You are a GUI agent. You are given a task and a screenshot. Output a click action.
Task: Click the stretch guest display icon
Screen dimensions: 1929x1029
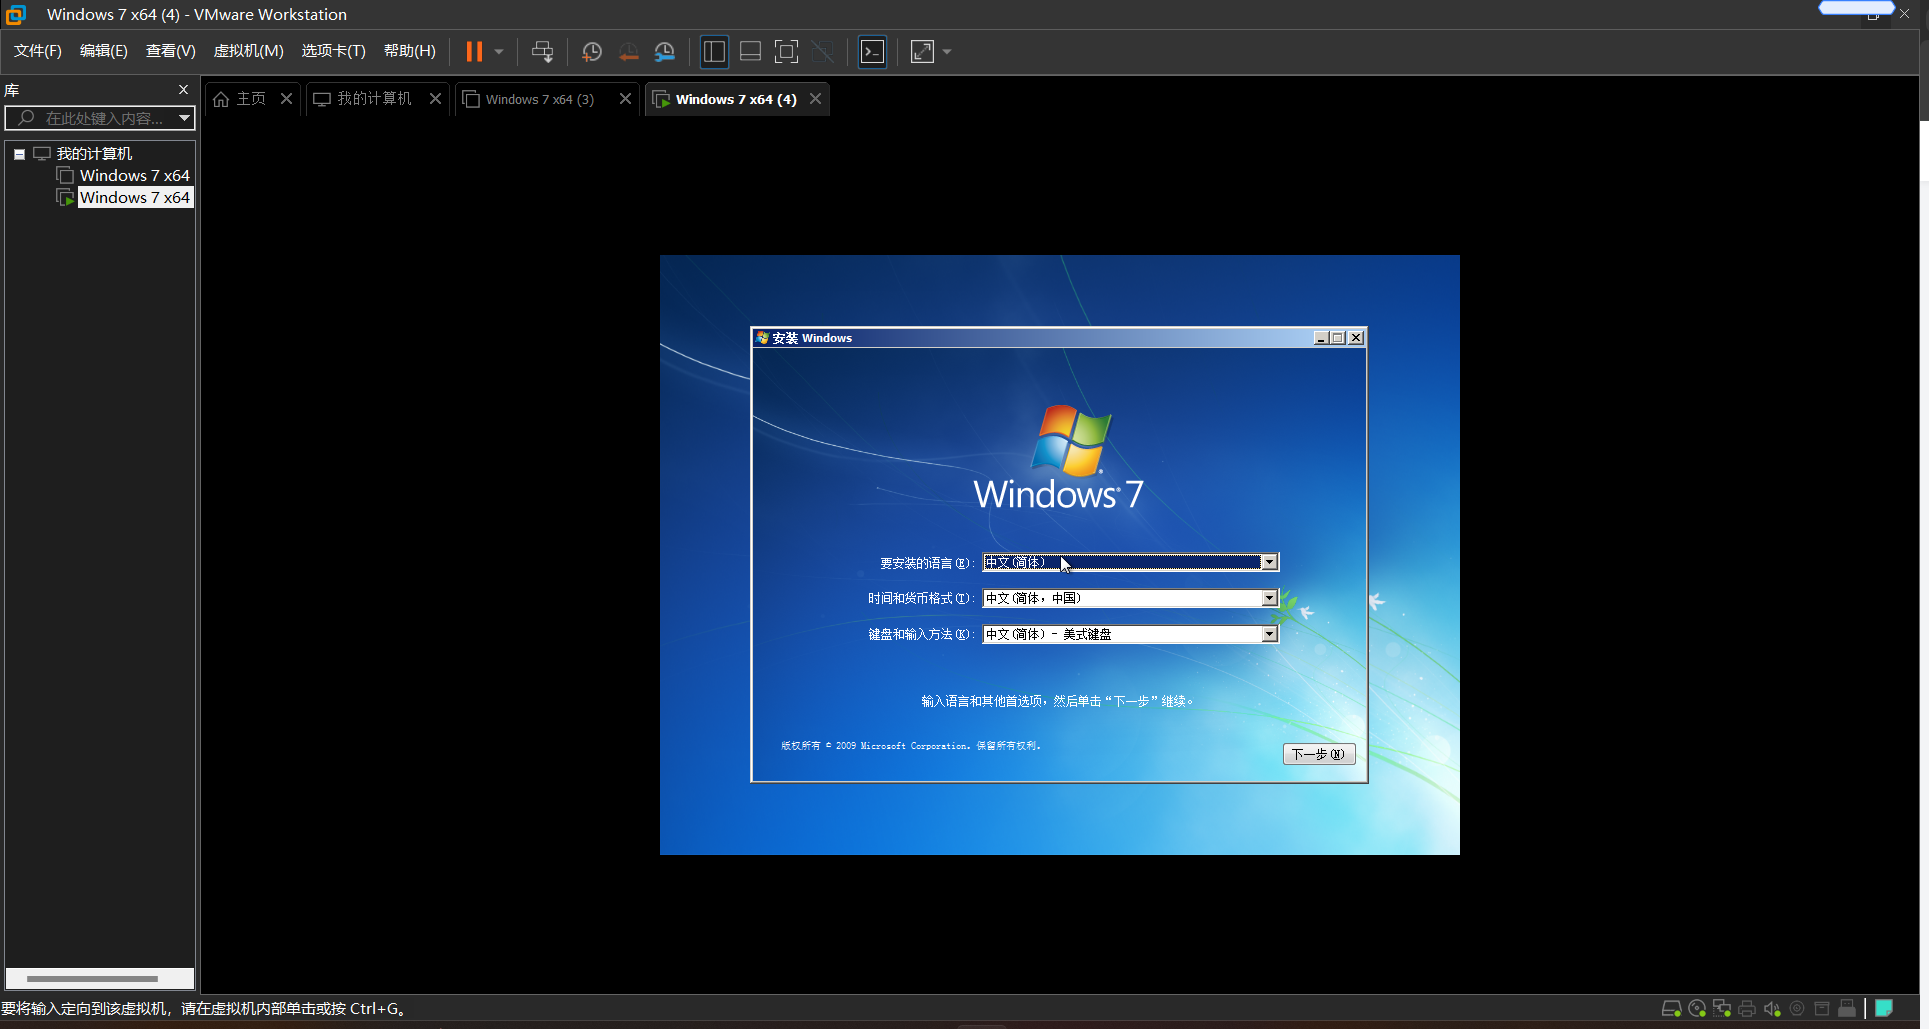pos(922,52)
